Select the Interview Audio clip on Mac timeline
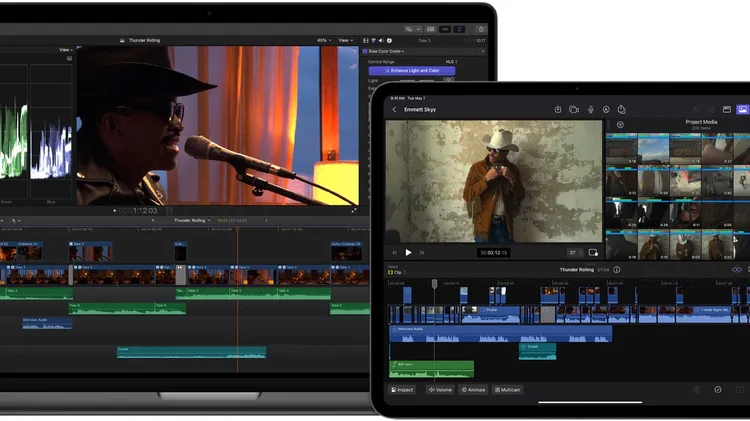This screenshot has width=750, height=421. tap(47, 323)
